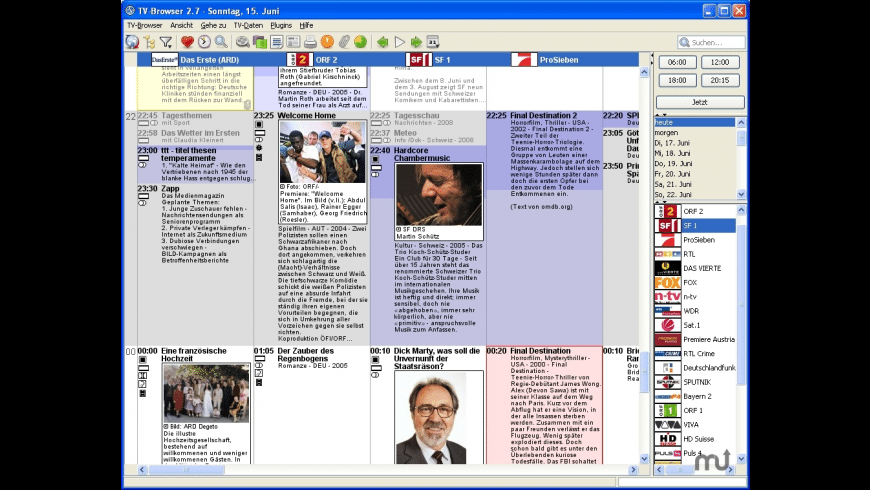Select Deutschlandfunk in channel list
Screen dimensions: 870x490
pyautogui.click(x=695, y=368)
